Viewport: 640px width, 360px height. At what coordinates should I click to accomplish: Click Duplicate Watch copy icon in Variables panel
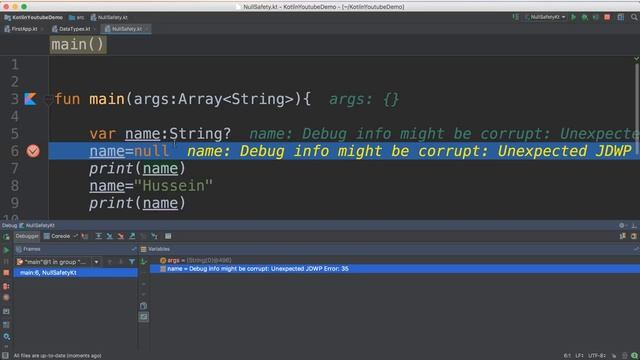(x=144, y=306)
